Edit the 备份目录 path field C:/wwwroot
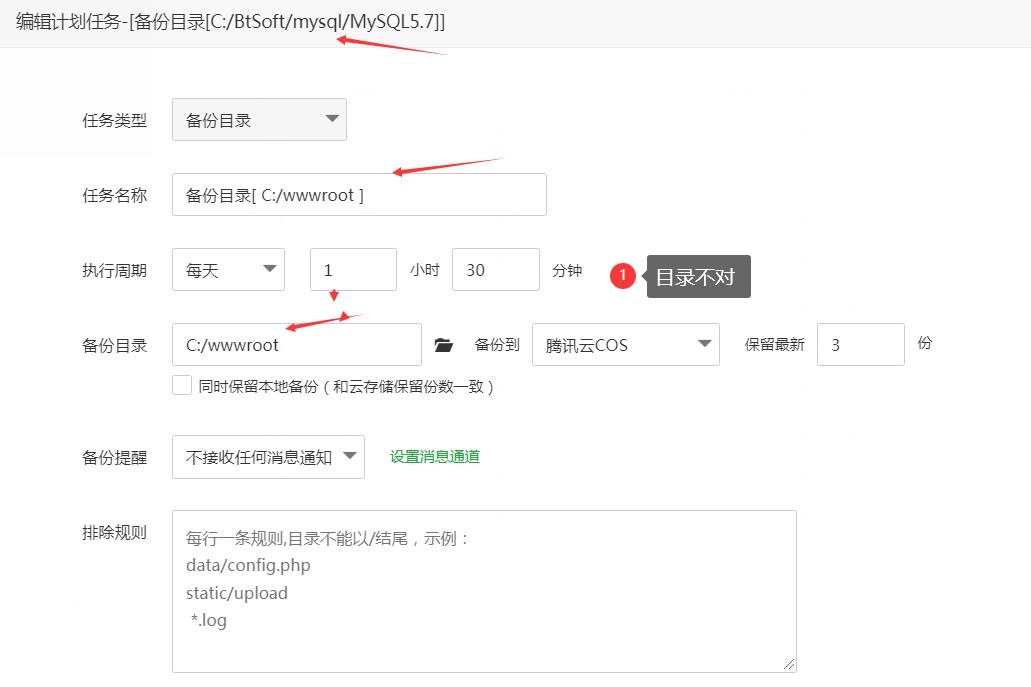 [297, 344]
